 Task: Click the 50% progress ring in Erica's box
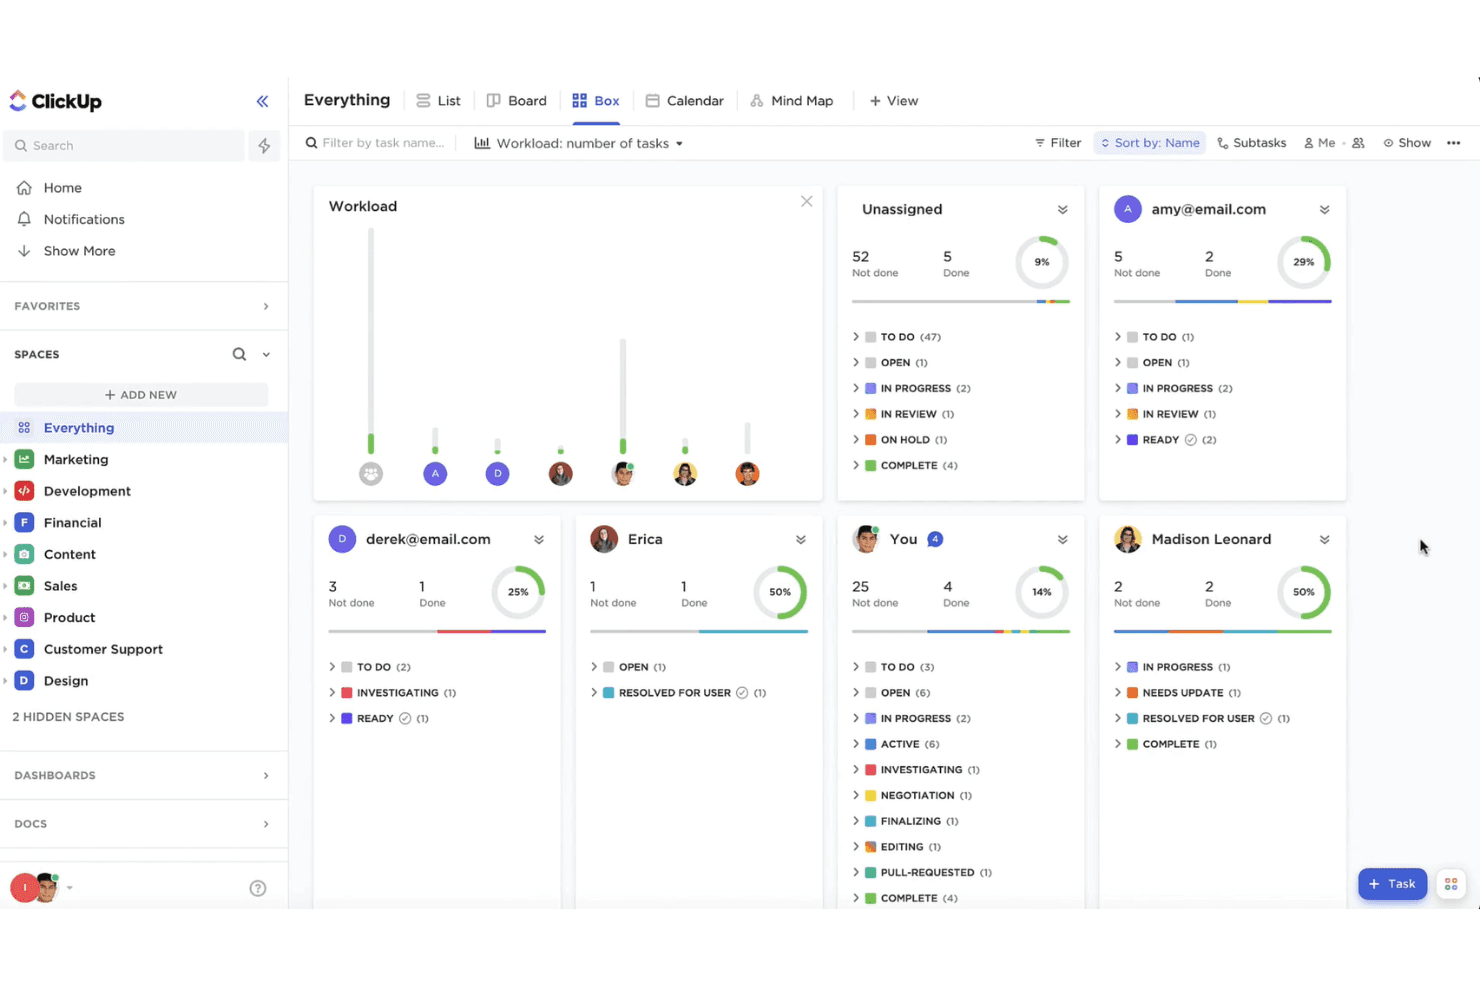point(780,592)
